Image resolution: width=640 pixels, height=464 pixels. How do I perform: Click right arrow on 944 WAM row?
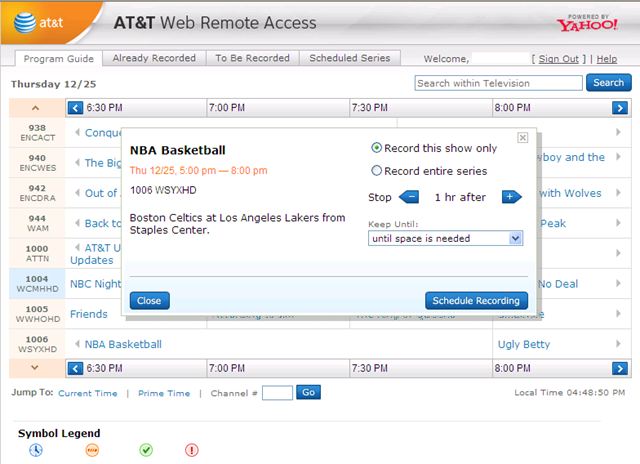[618, 223]
